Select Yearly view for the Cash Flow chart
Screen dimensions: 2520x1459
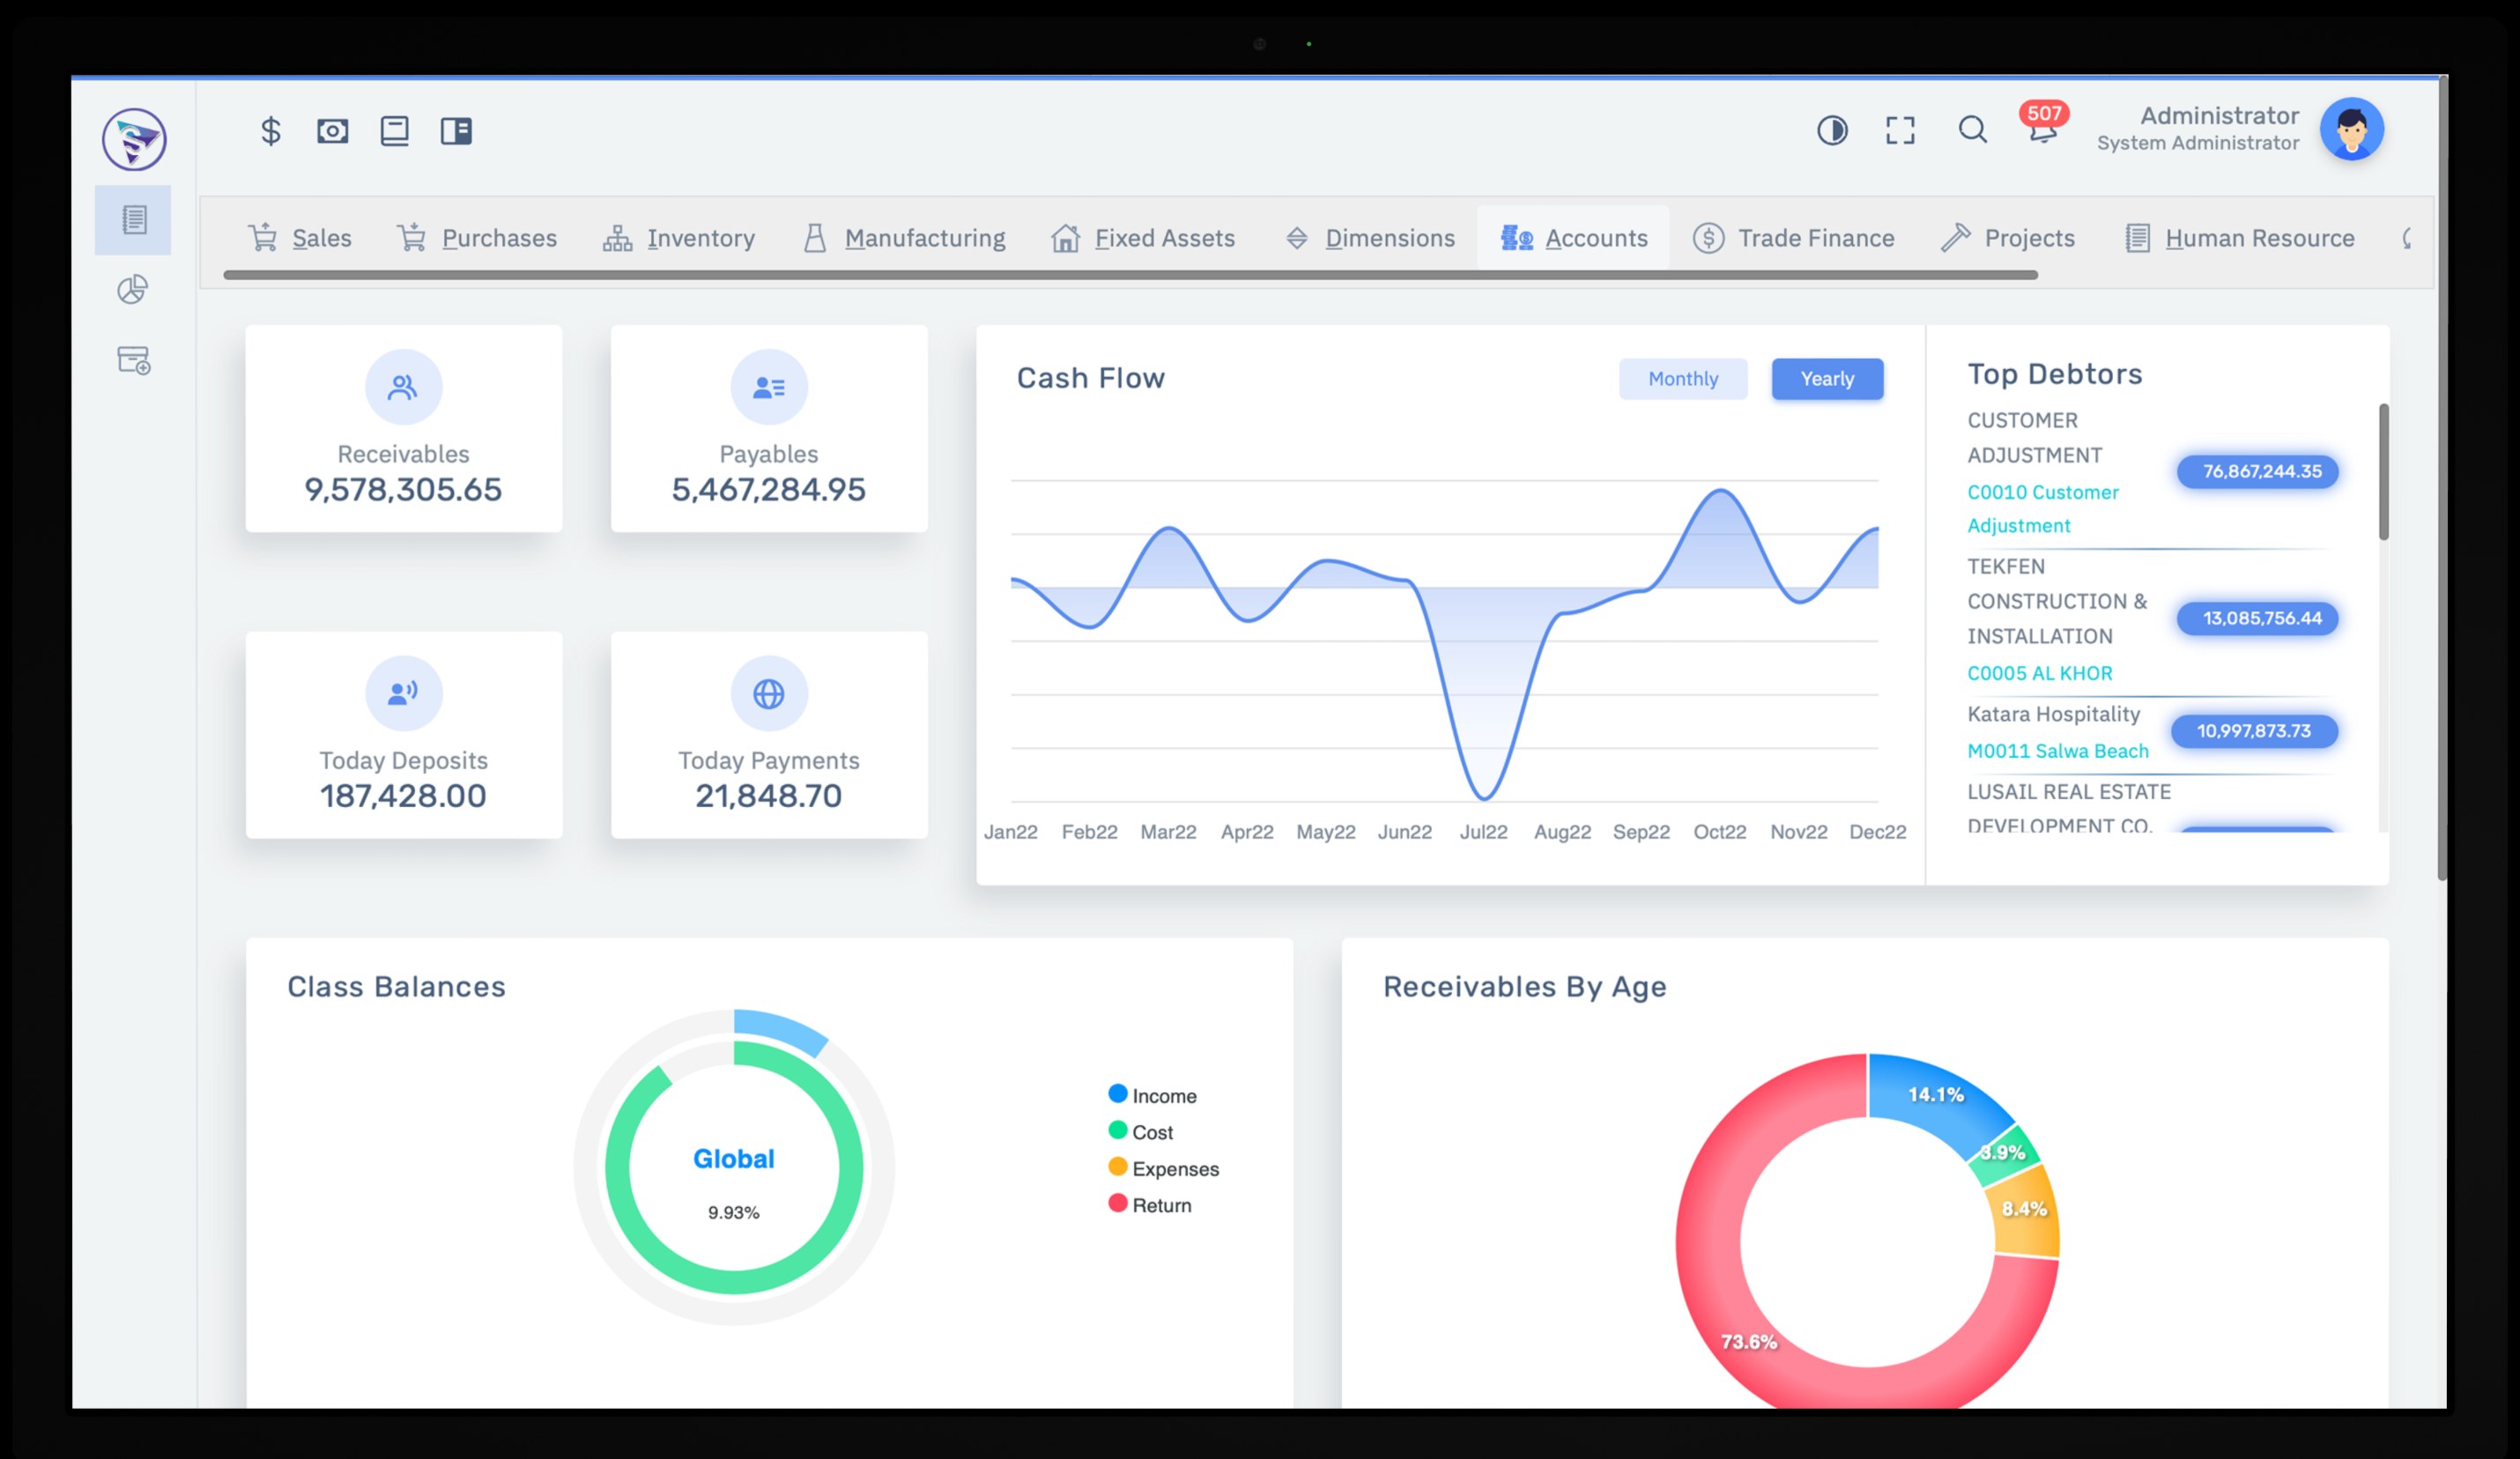(x=1827, y=379)
